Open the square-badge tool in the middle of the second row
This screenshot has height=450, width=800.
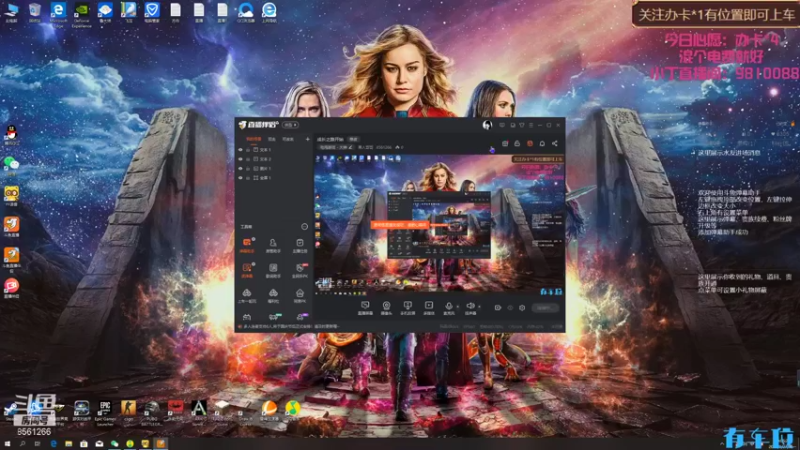pos(273,270)
